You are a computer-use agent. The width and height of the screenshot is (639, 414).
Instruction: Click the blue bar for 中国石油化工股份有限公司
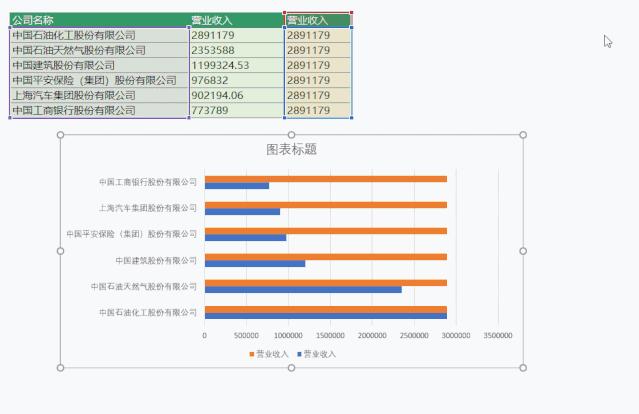click(x=326, y=316)
